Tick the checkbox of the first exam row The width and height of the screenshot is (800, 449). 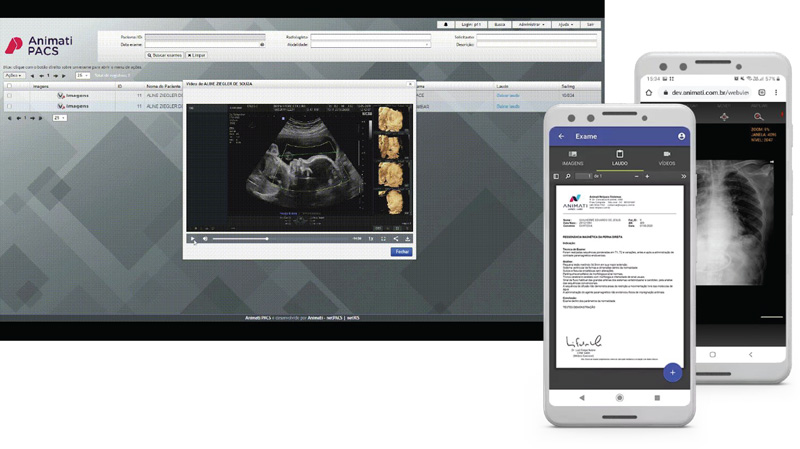[9, 95]
